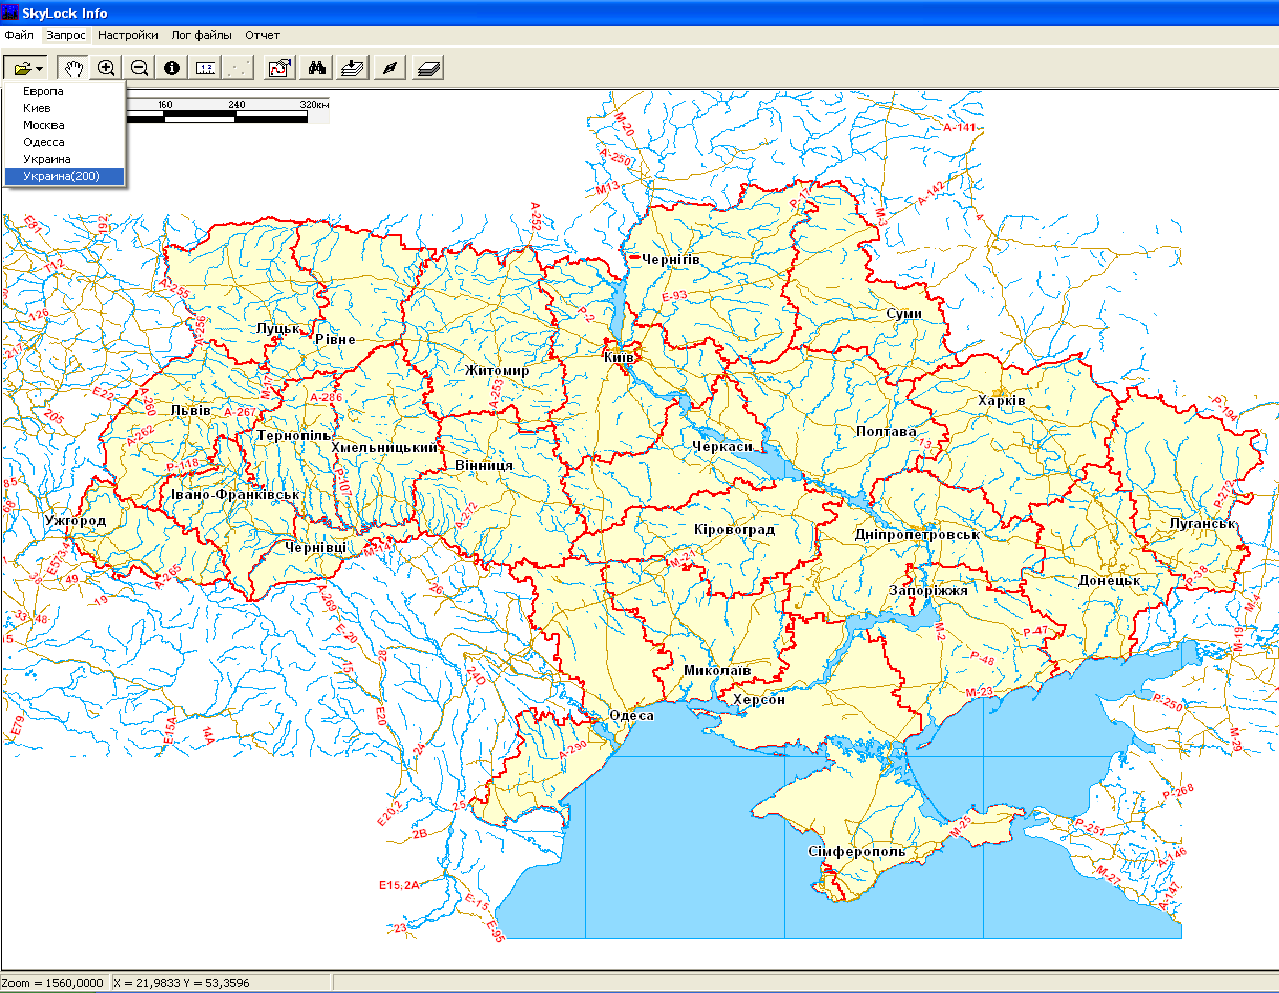Select the hand pan tool
The image size is (1279, 993).
(x=73, y=68)
